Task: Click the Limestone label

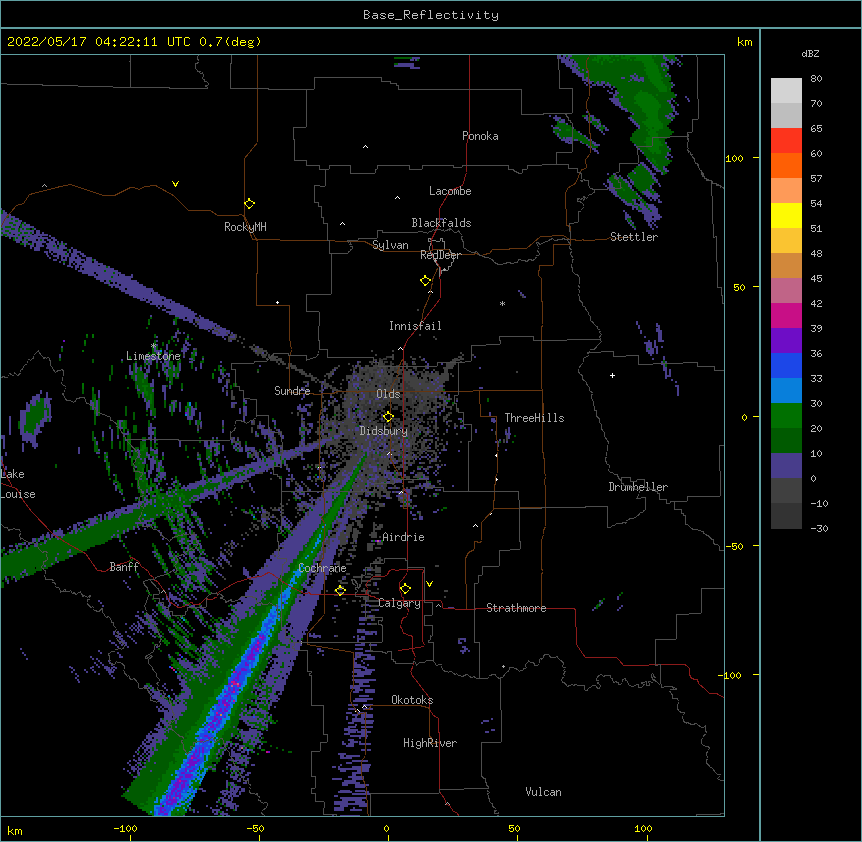Action: (x=153, y=356)
